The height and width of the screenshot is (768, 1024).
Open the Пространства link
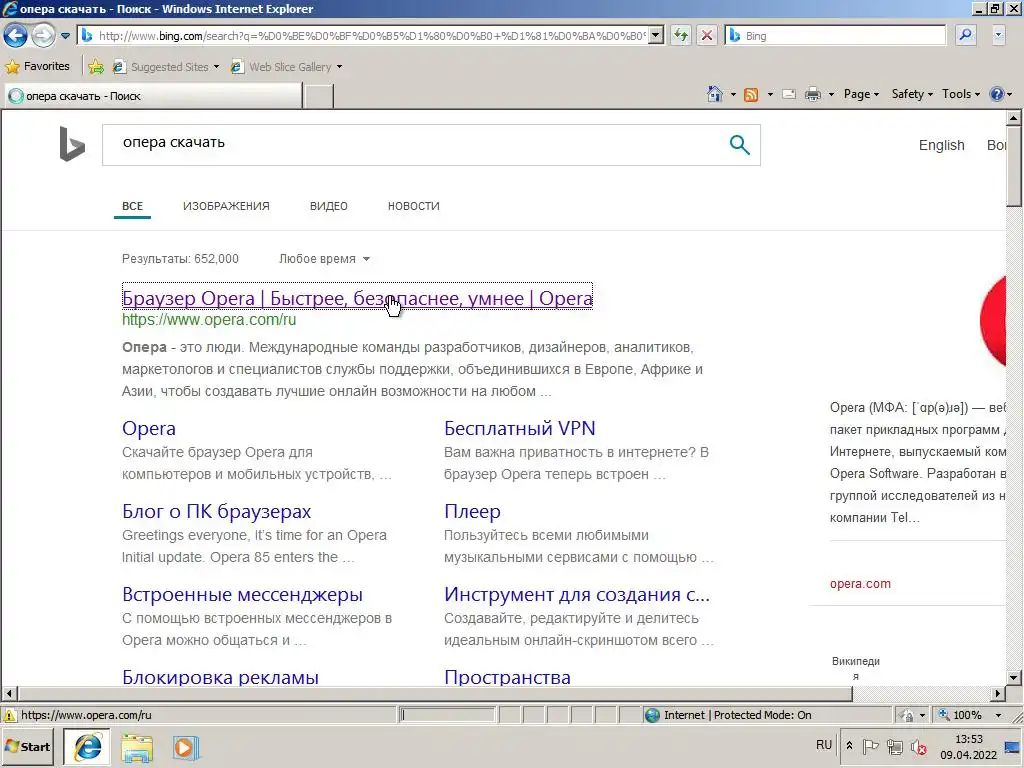pyautogui.click(x=507, y=677)
